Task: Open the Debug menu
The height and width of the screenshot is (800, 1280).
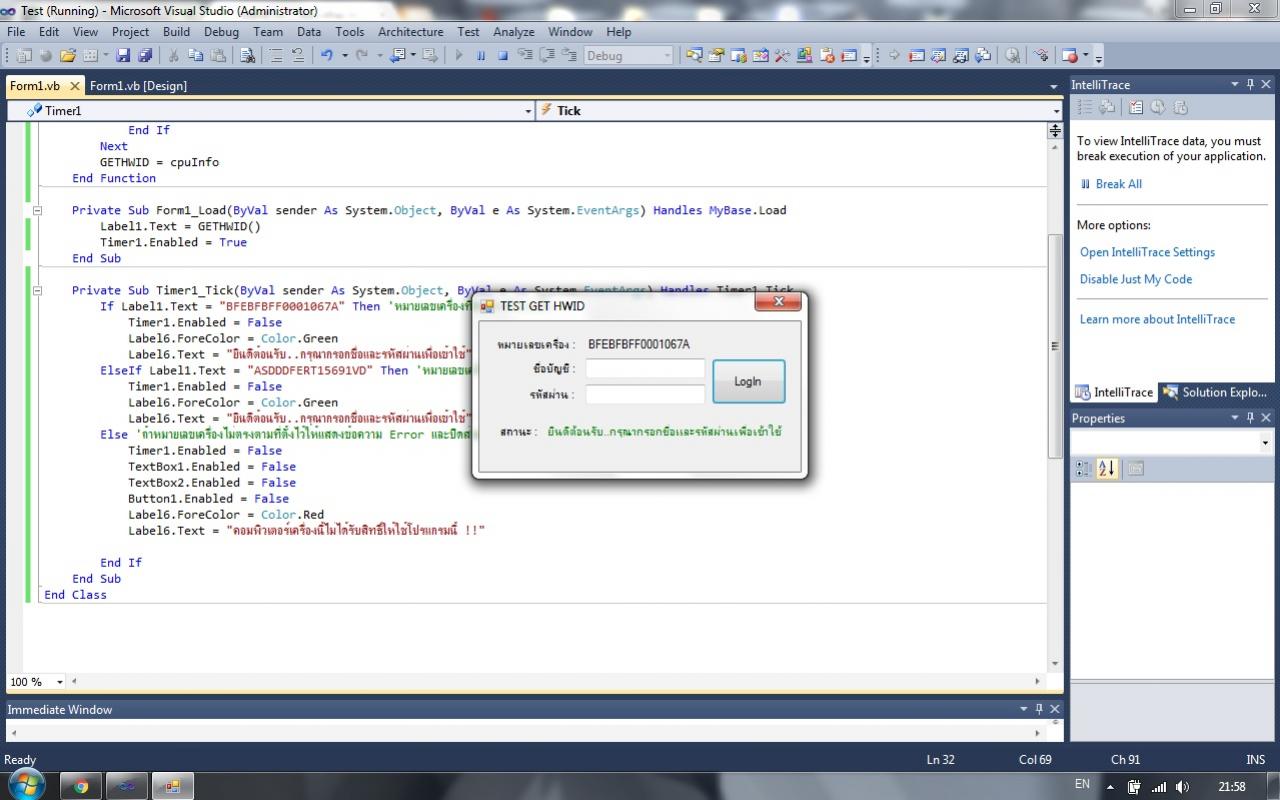Action: (221, 32)
